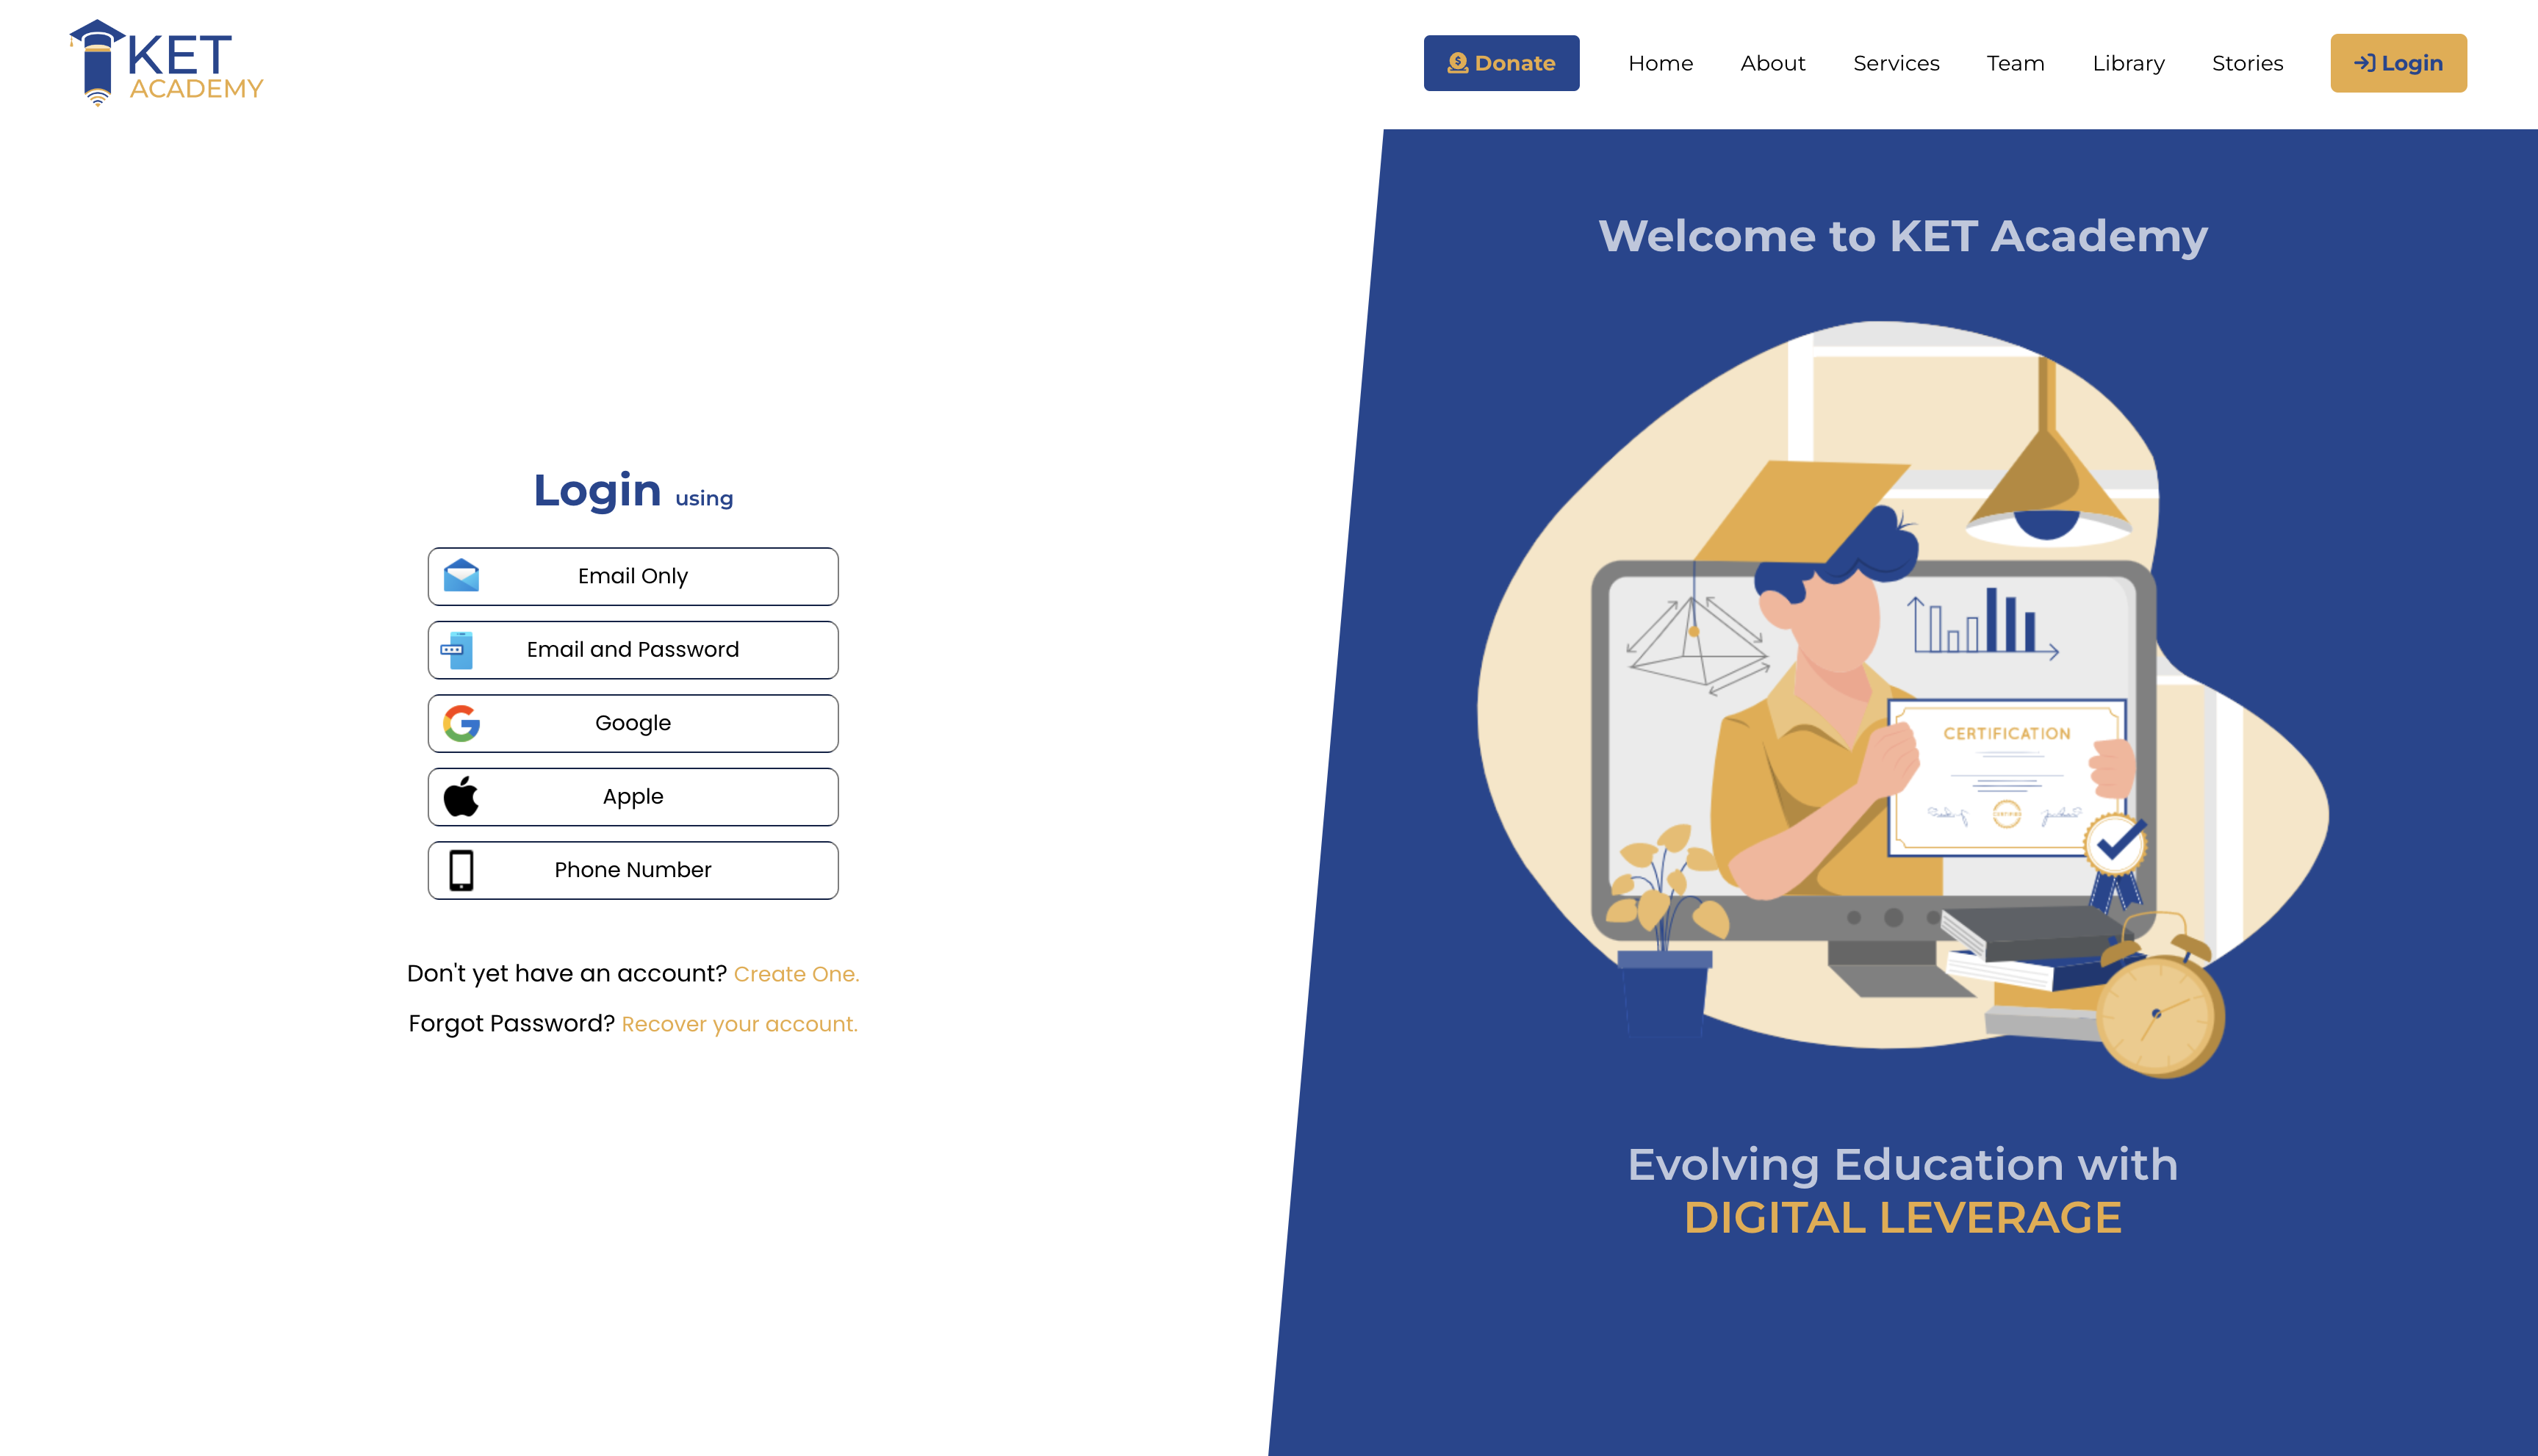This screenshot has height=1456, width=2538.
Task: Click the Library navigation tab
Action: click(2129, 62)
